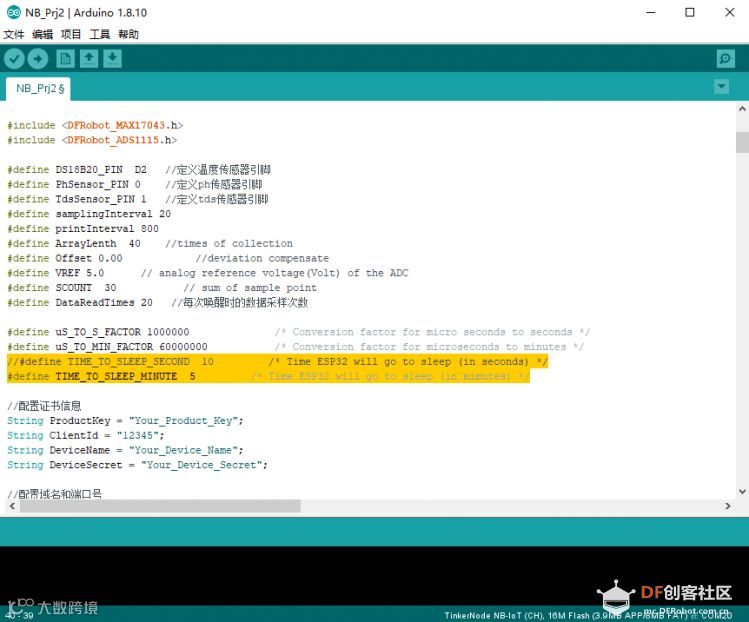Select the NB_Prj2 sketch tab

pyautogui.click(x=38, y=89)
